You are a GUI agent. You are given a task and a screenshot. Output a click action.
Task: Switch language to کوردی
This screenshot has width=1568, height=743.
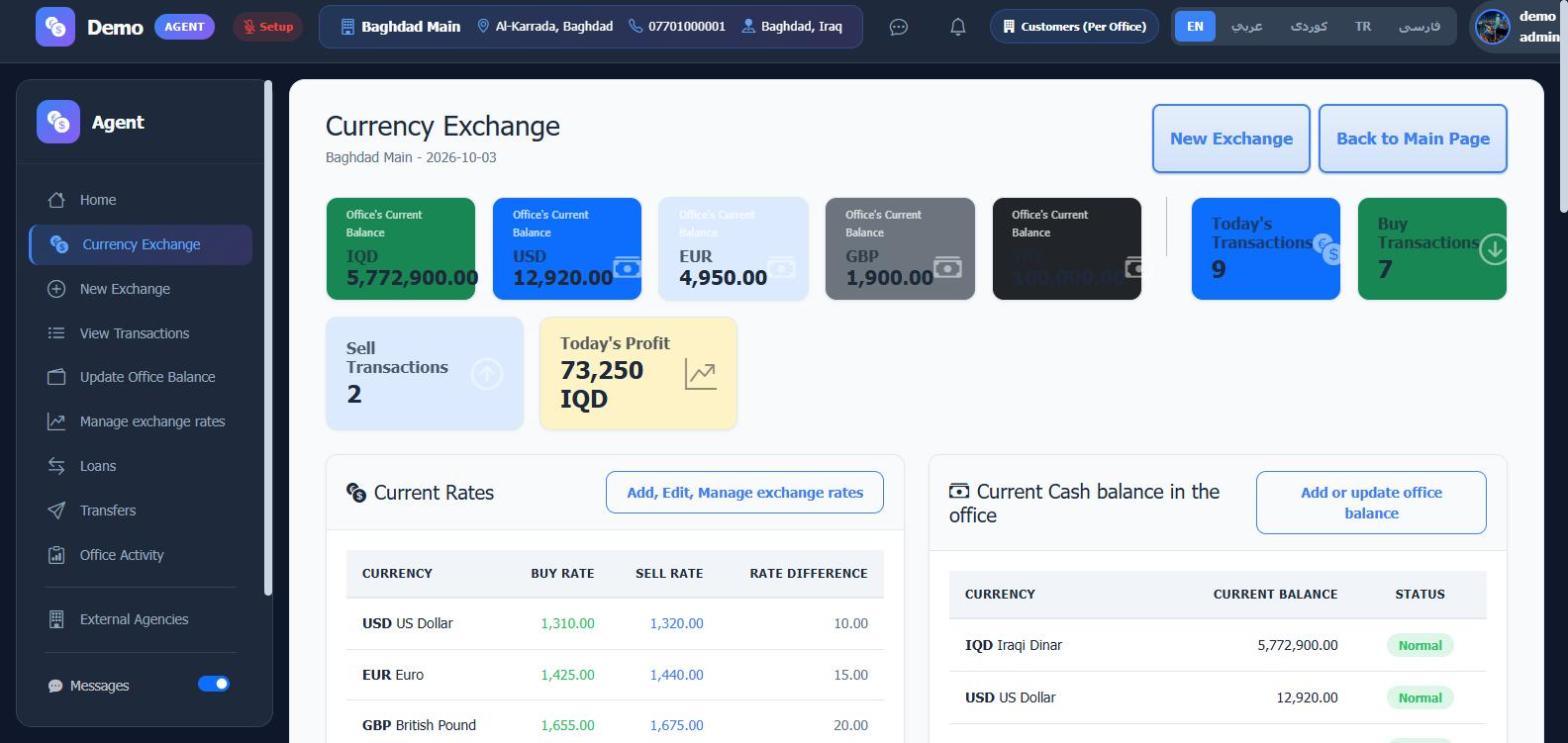click(x=1309, y=27)
